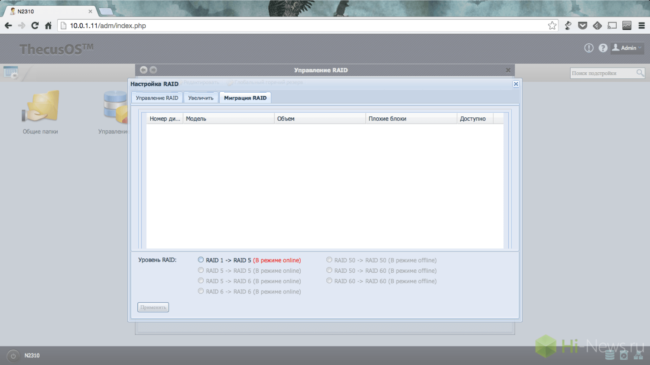650x365 pixels.
Task: Click the cast screen extension icon
Action: click(612, 26)
